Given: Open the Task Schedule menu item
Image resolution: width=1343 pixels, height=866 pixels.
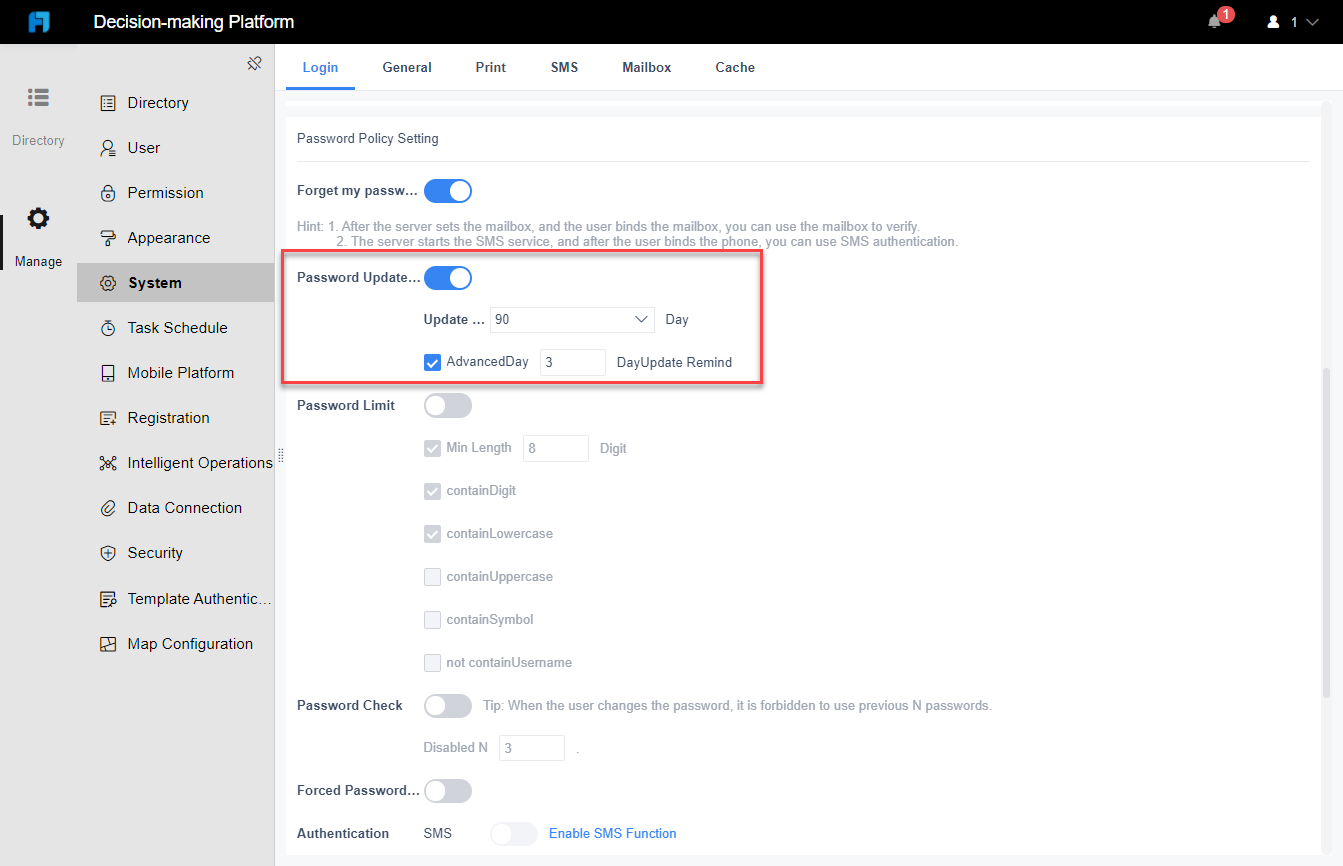Looking at the screenshot, I should pos(176,328).
